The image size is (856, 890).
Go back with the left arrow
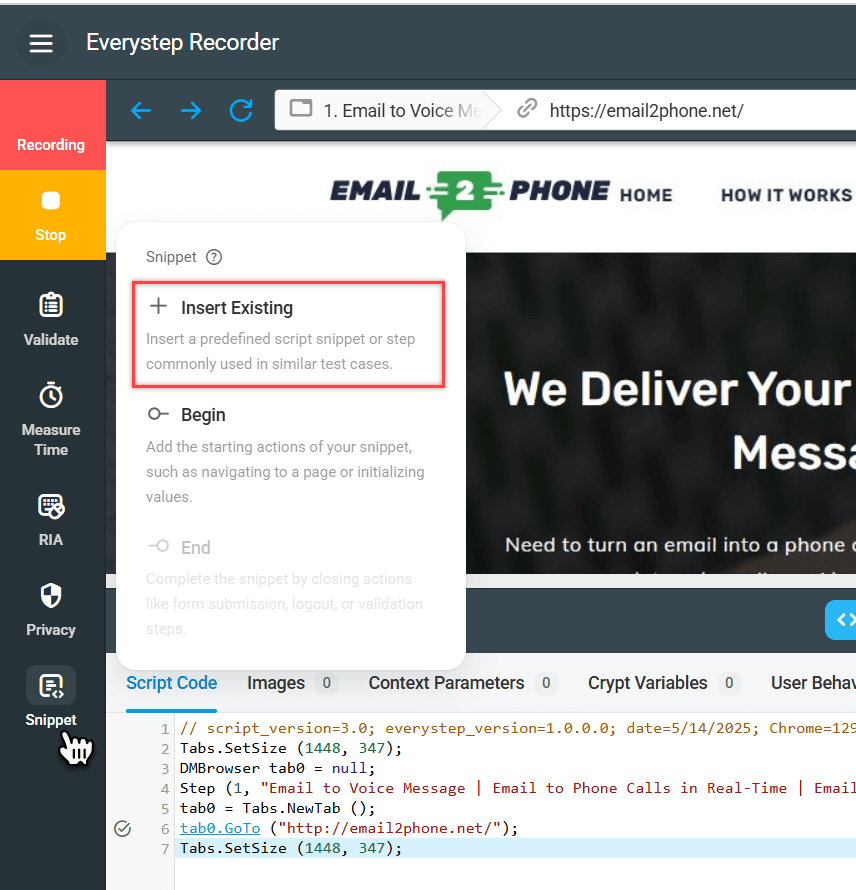tap(141, 110)
